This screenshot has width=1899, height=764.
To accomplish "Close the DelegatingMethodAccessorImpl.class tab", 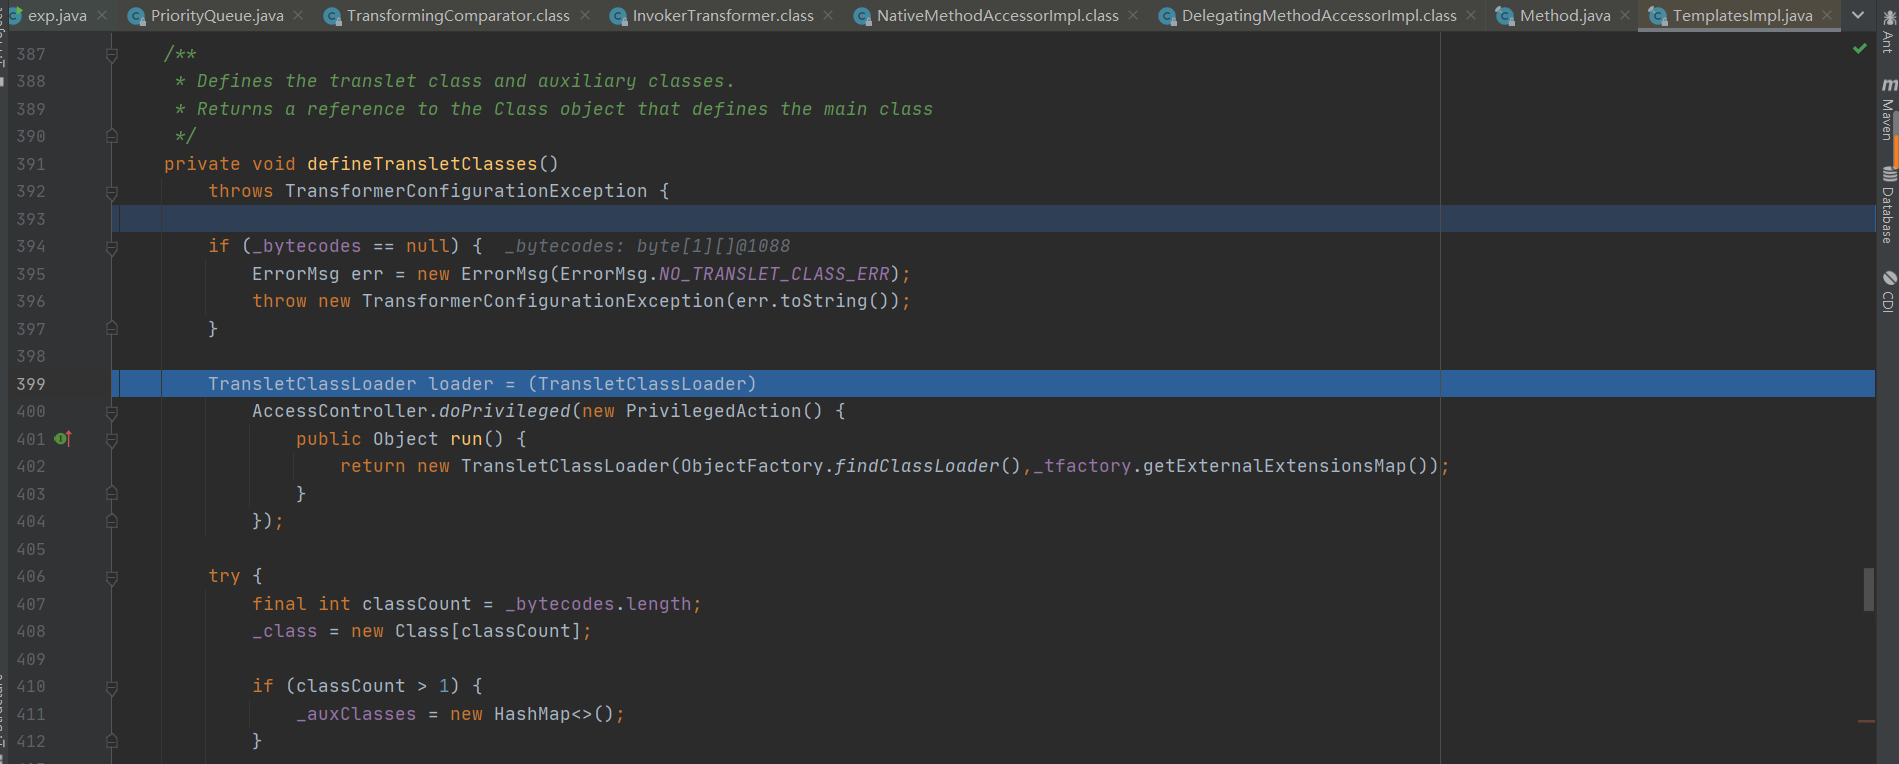I will [1471, 16].
